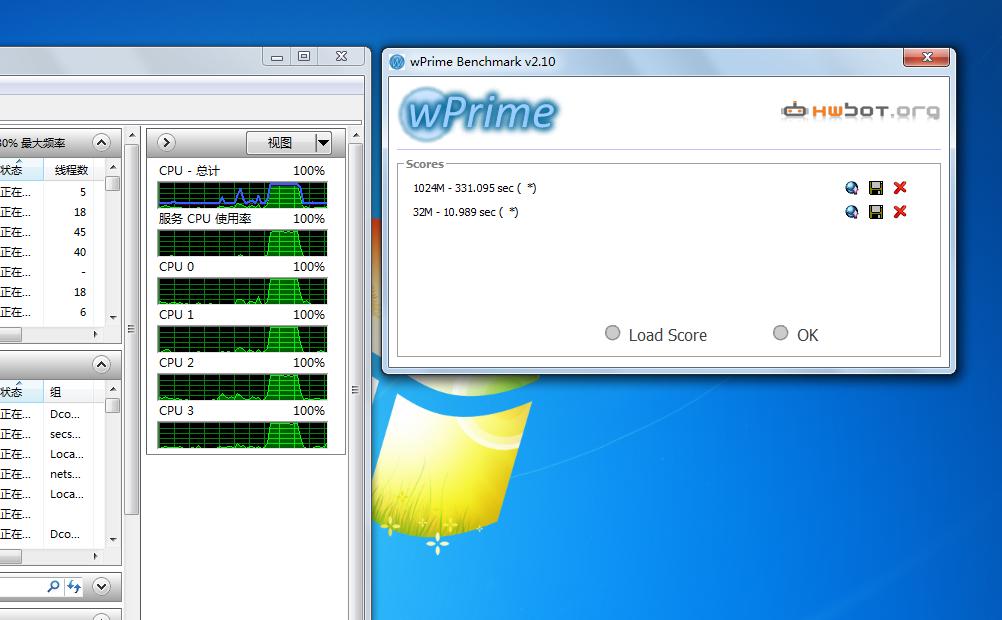
Task: Submit the 1024M score online via globe icon
Action: point(851,187)
